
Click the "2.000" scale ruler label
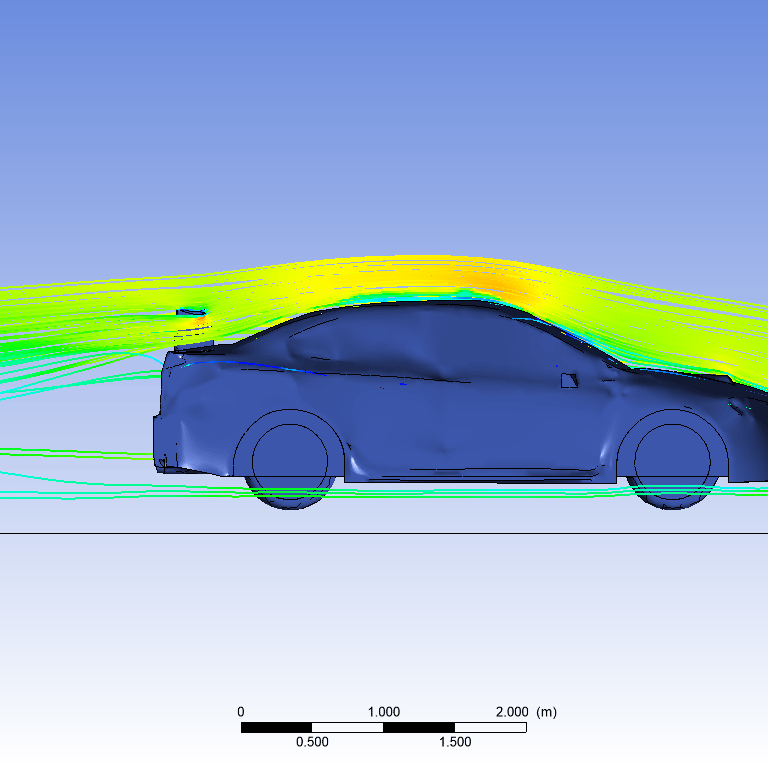(x=512, y=712)
